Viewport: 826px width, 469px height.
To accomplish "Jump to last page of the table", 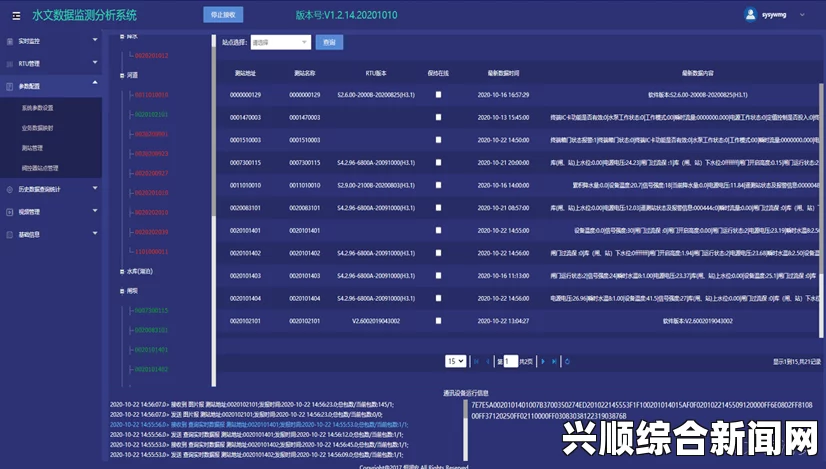I will (x=554, y=361).
